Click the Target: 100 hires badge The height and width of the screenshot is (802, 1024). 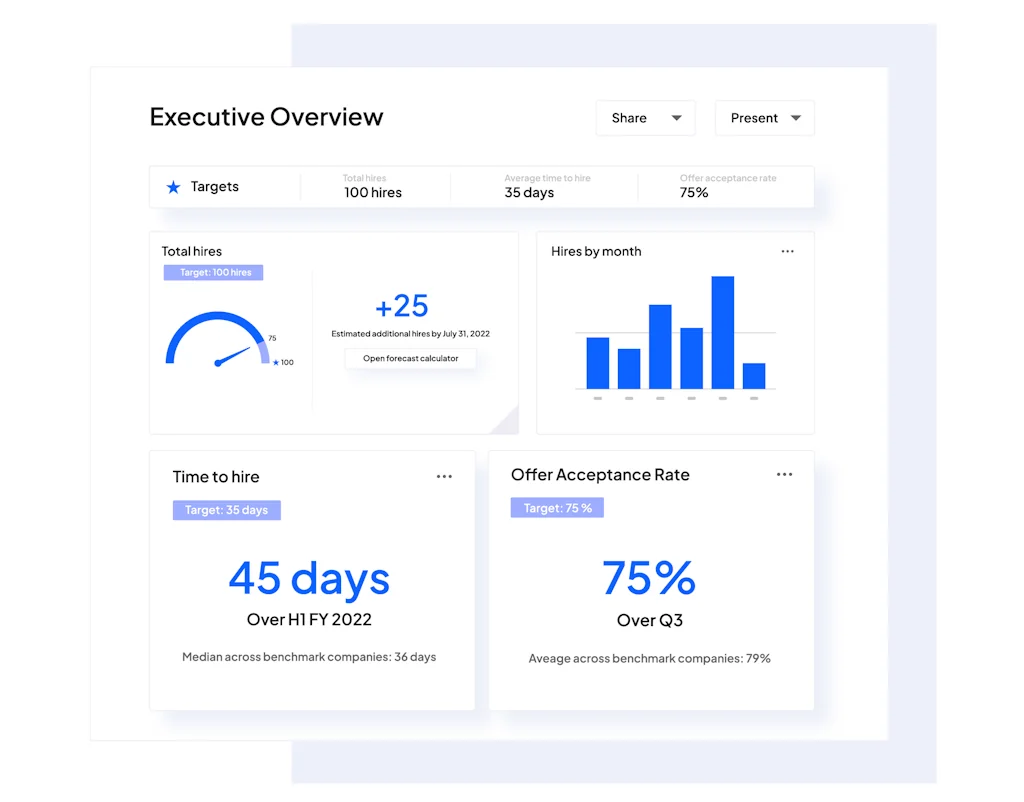[213, 272]
